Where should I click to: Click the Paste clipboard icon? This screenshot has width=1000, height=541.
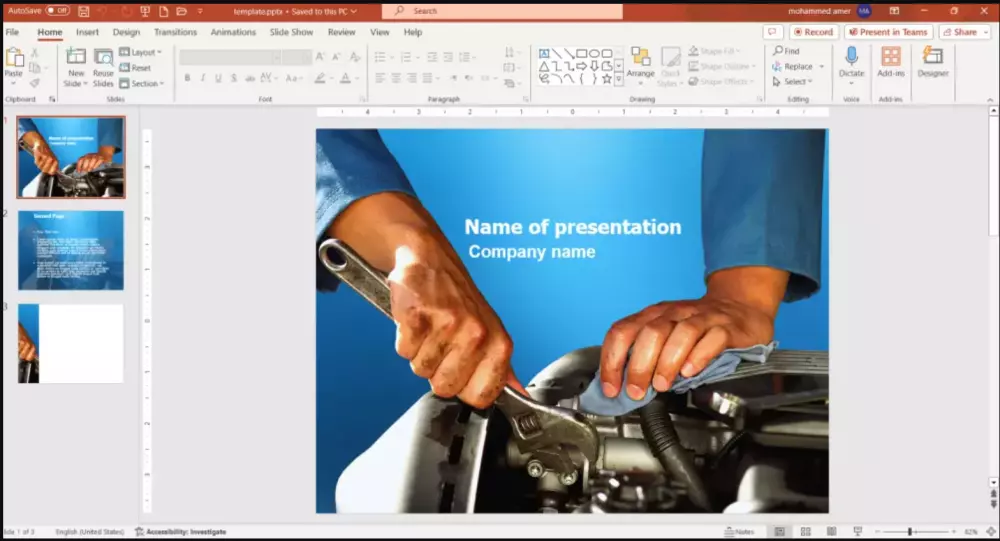click(14, 59)
